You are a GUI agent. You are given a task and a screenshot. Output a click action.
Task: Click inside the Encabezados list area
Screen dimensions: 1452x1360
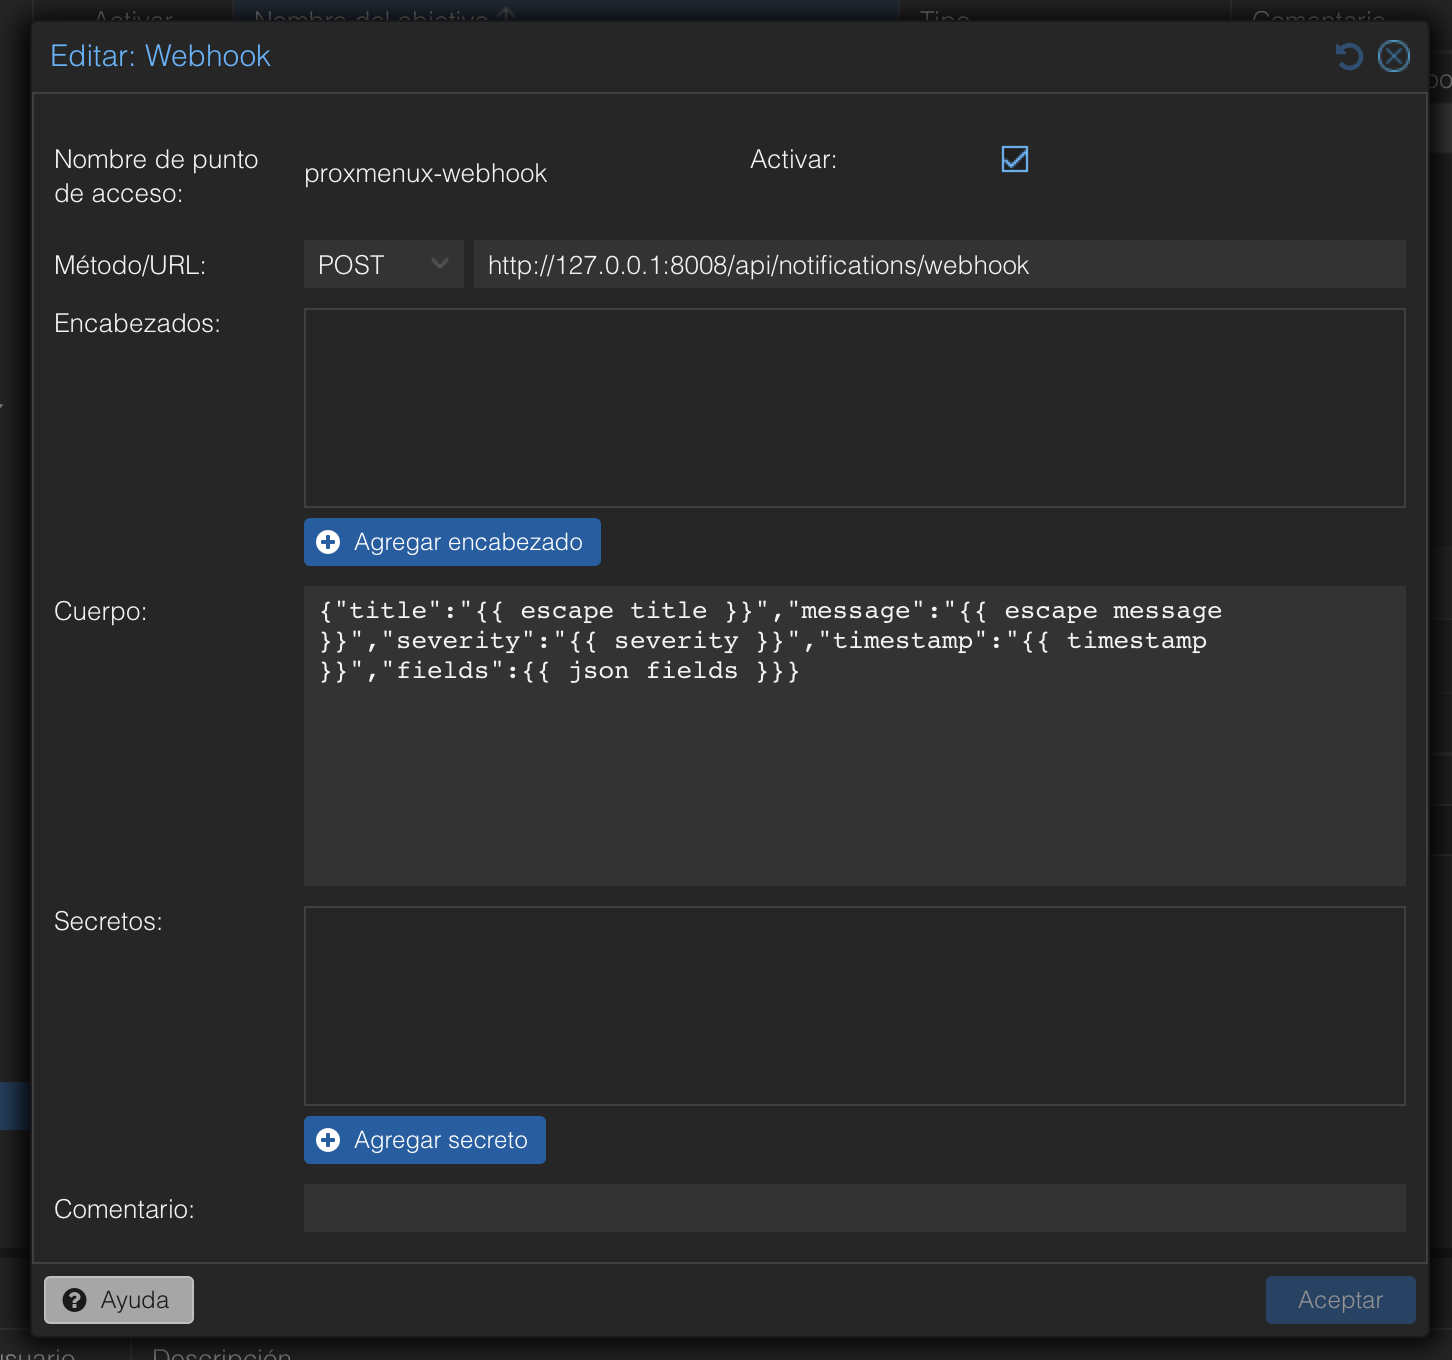click(x=855, y=408)
